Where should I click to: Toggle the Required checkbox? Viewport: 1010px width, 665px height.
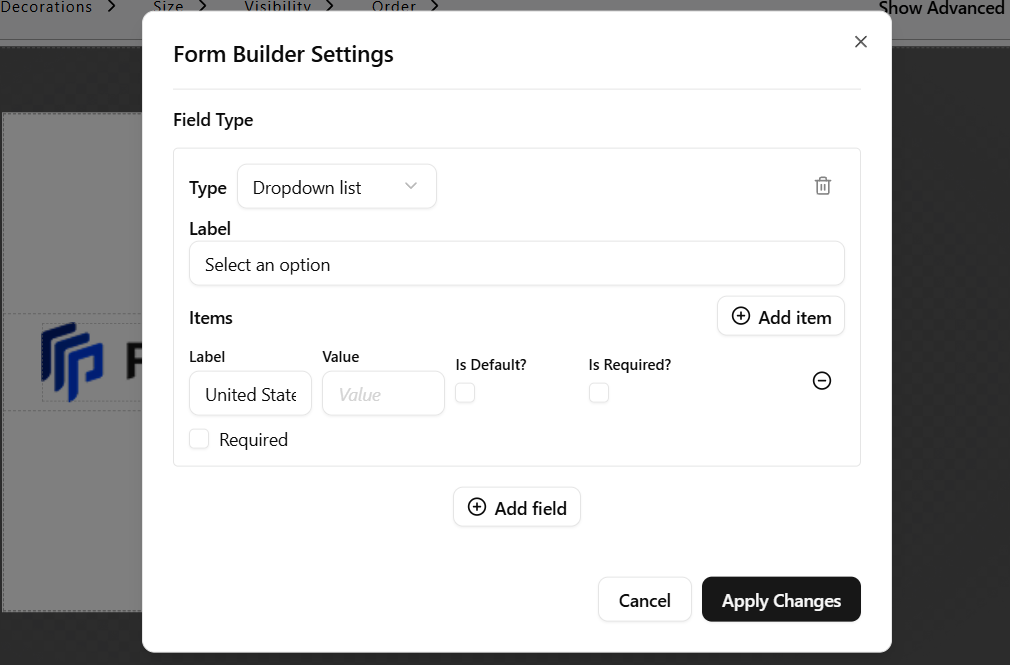tap(199, 439)
